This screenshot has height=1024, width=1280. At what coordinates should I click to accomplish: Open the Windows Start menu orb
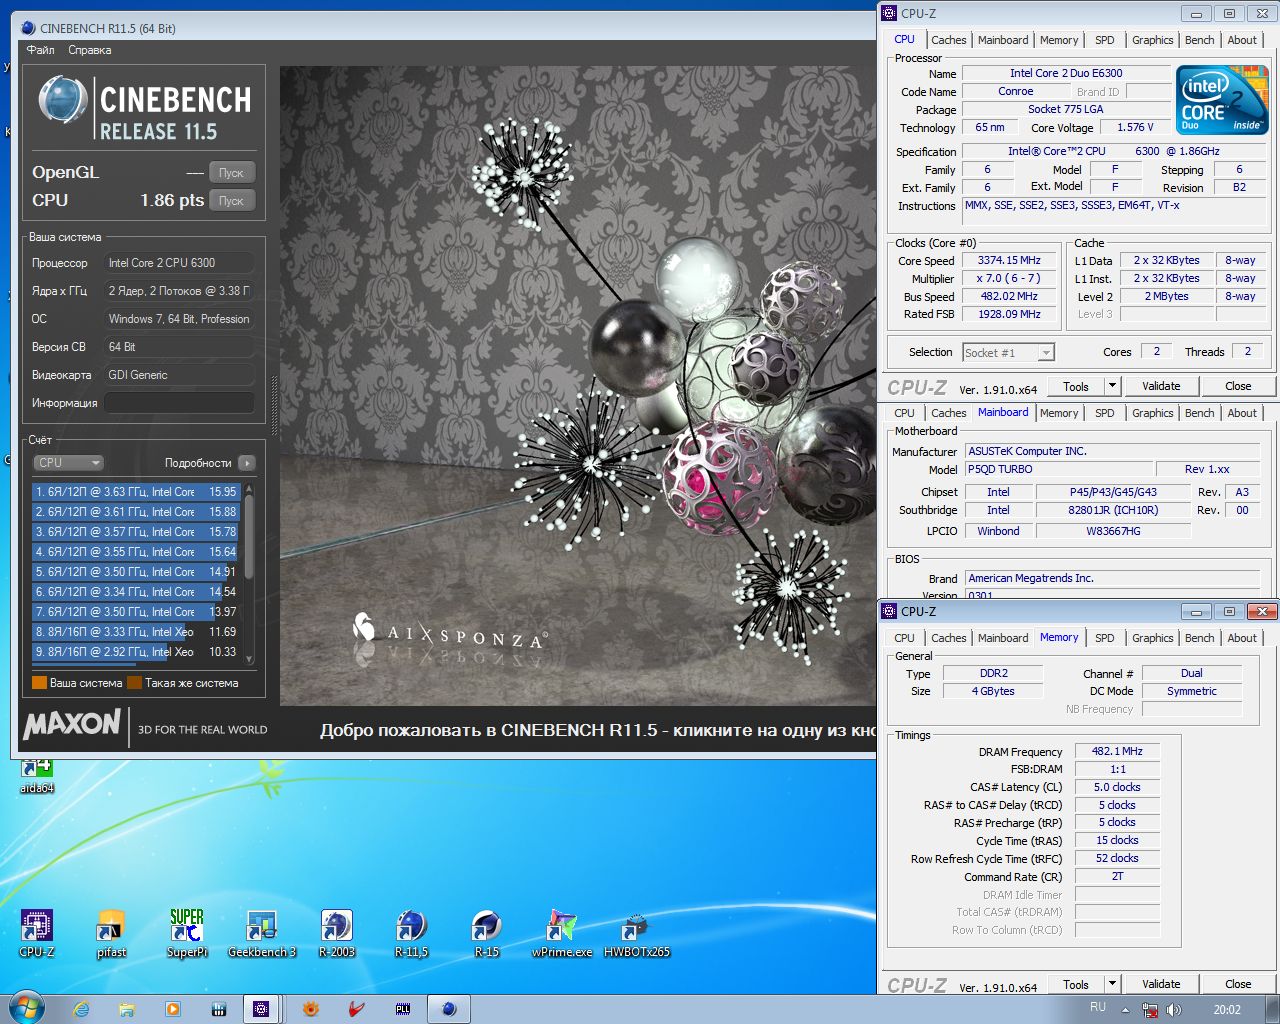click(25, 1008)
